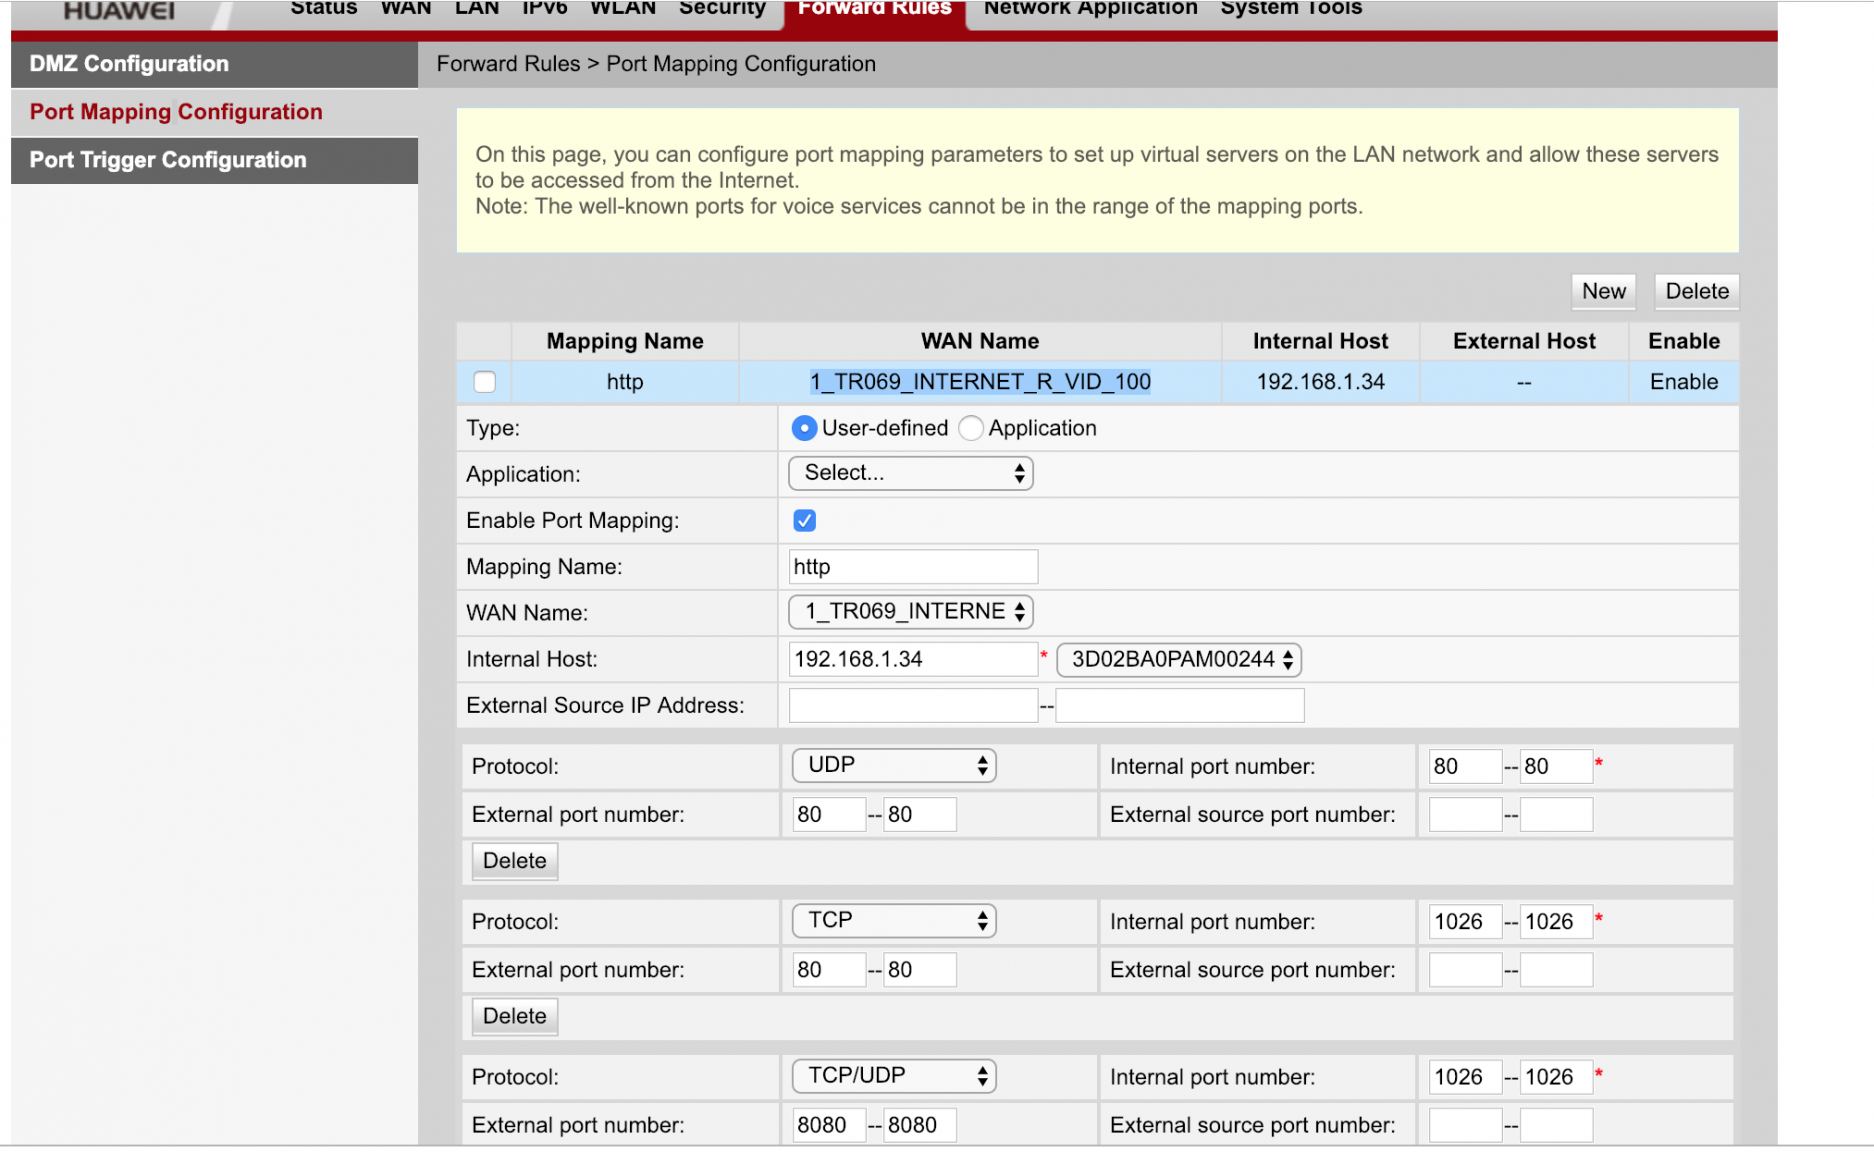The width and height of the screenshot is (1874, 1152).
Task: Click the UDP rule internal port start field
Action: click(x=1465, y=766)
